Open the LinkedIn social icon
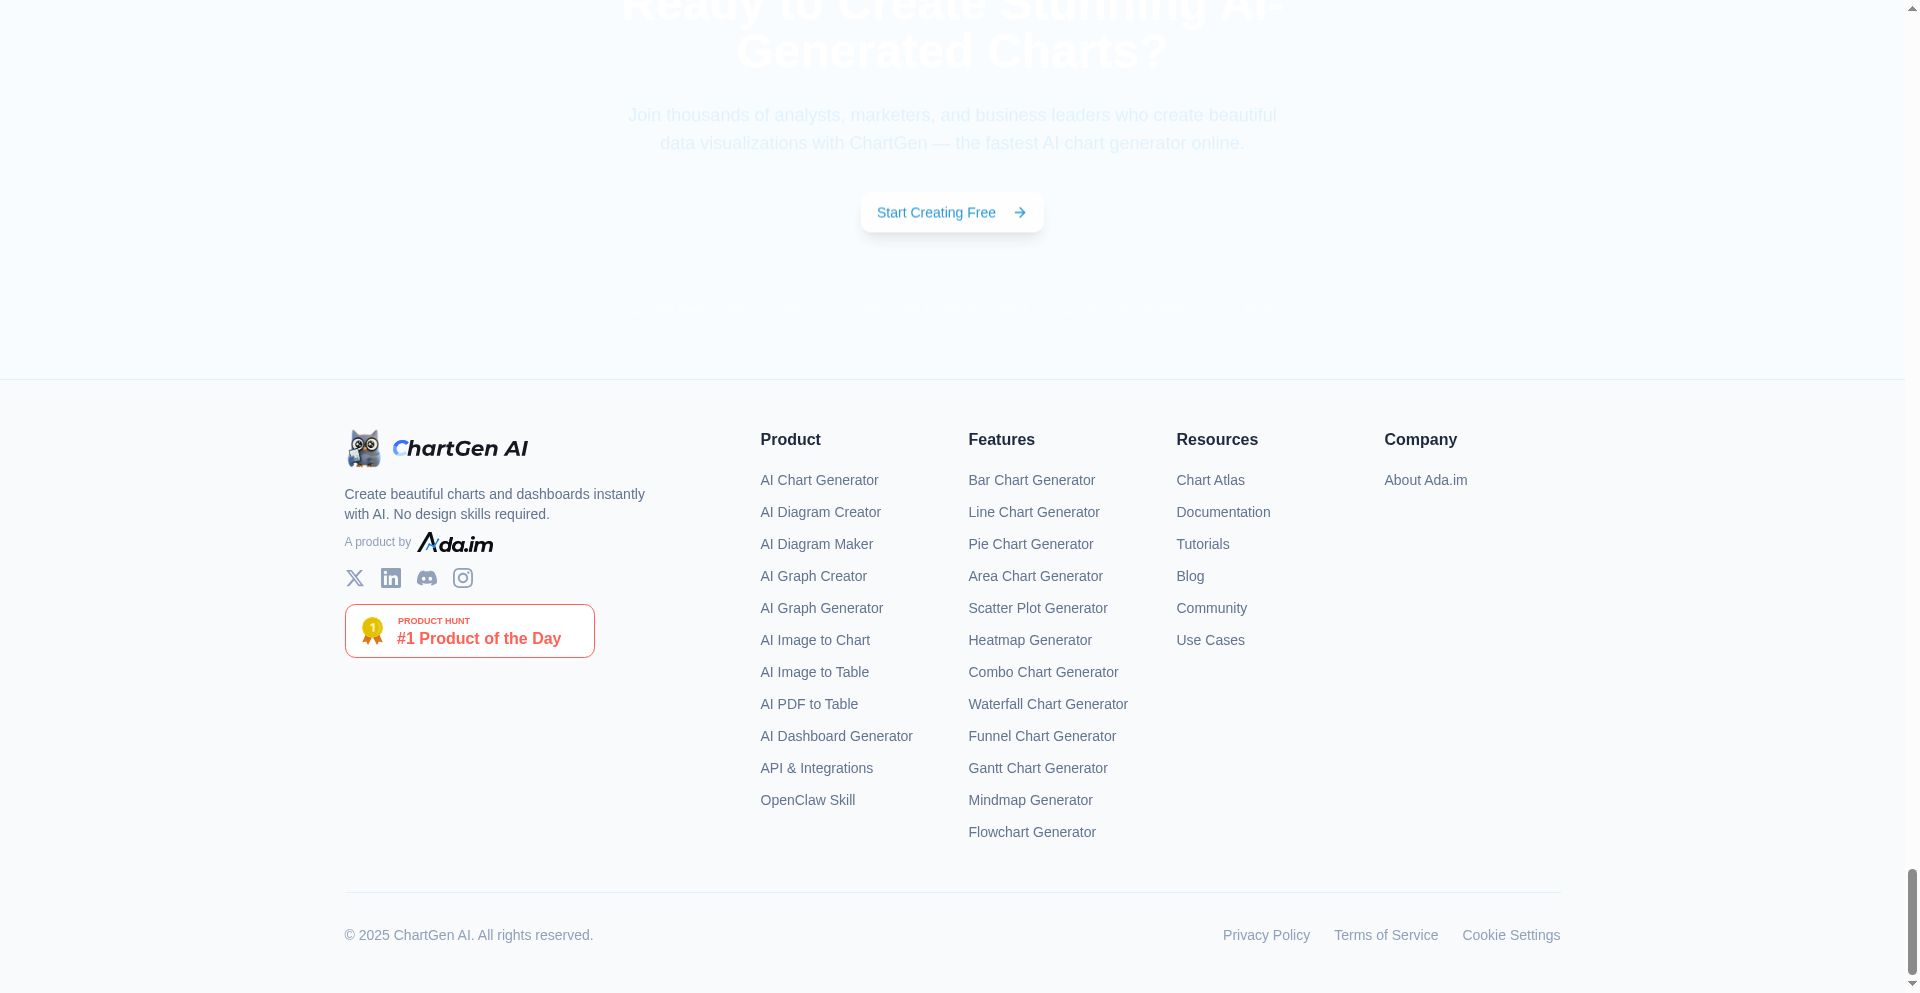The height and width of the screenshot is (993, 1920). click(391, 578)
